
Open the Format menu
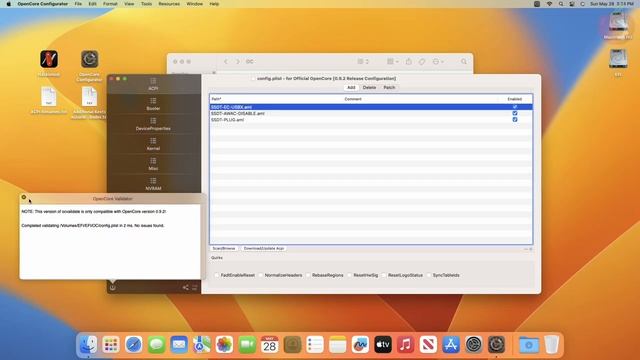tap(110, 4)
